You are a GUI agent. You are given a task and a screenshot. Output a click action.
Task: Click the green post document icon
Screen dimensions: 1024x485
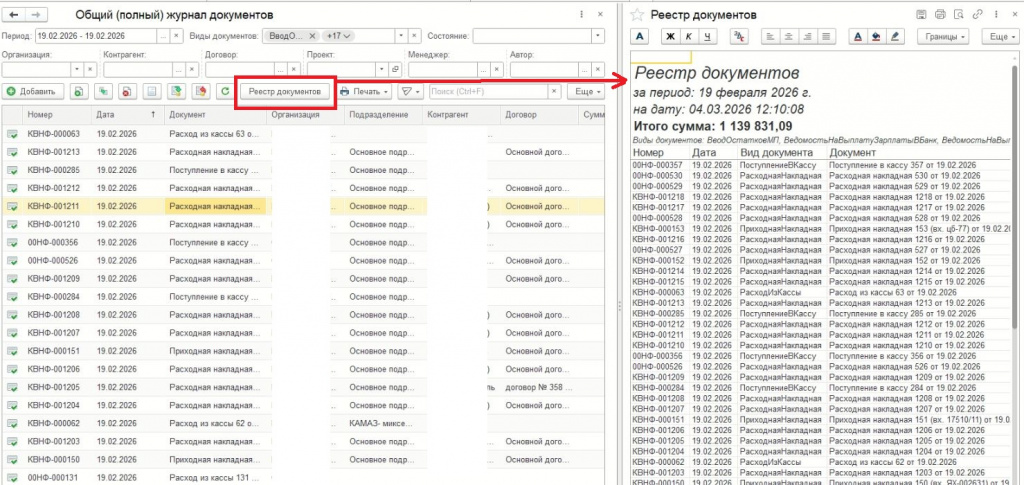(x=176, y=92)
